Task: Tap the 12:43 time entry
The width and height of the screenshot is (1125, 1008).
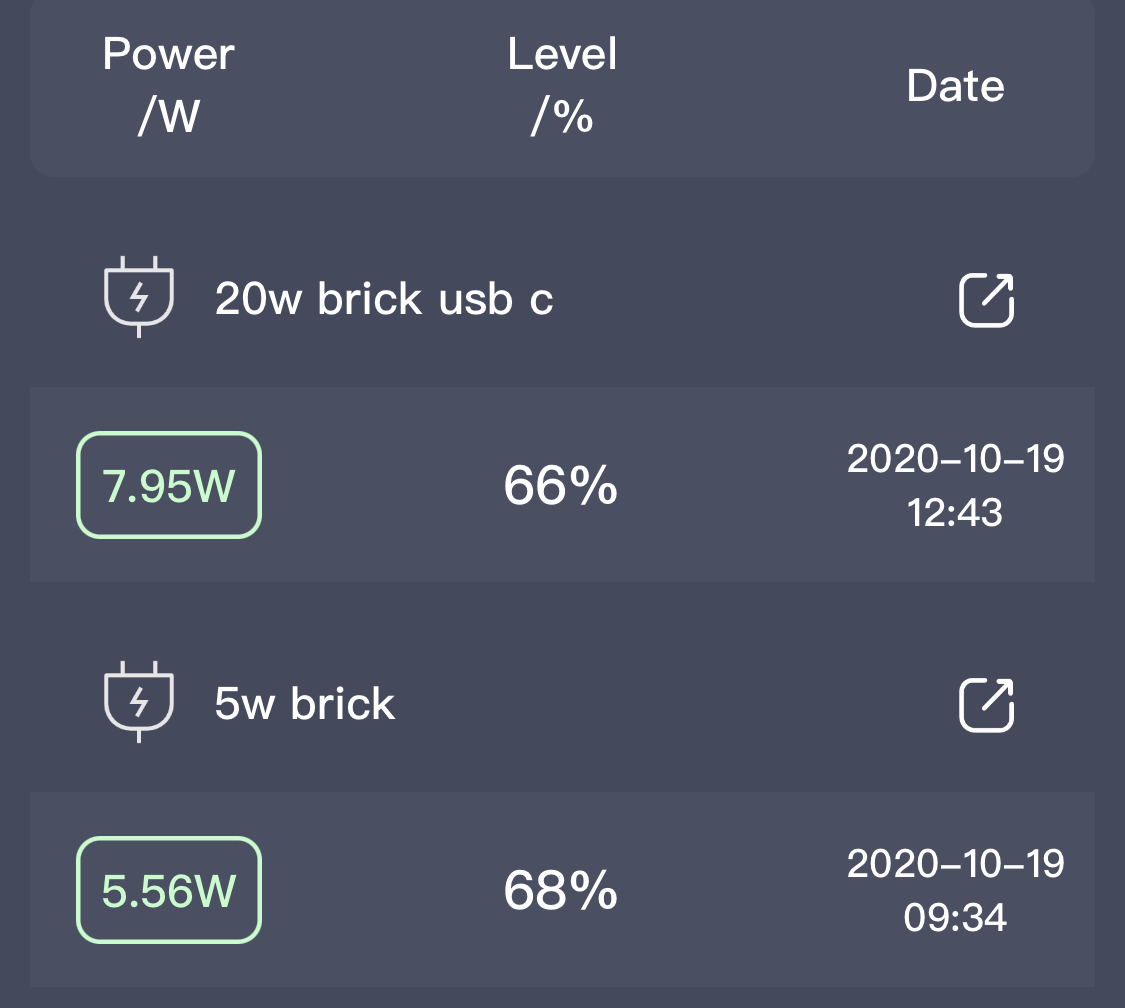Action: point(955,513)
